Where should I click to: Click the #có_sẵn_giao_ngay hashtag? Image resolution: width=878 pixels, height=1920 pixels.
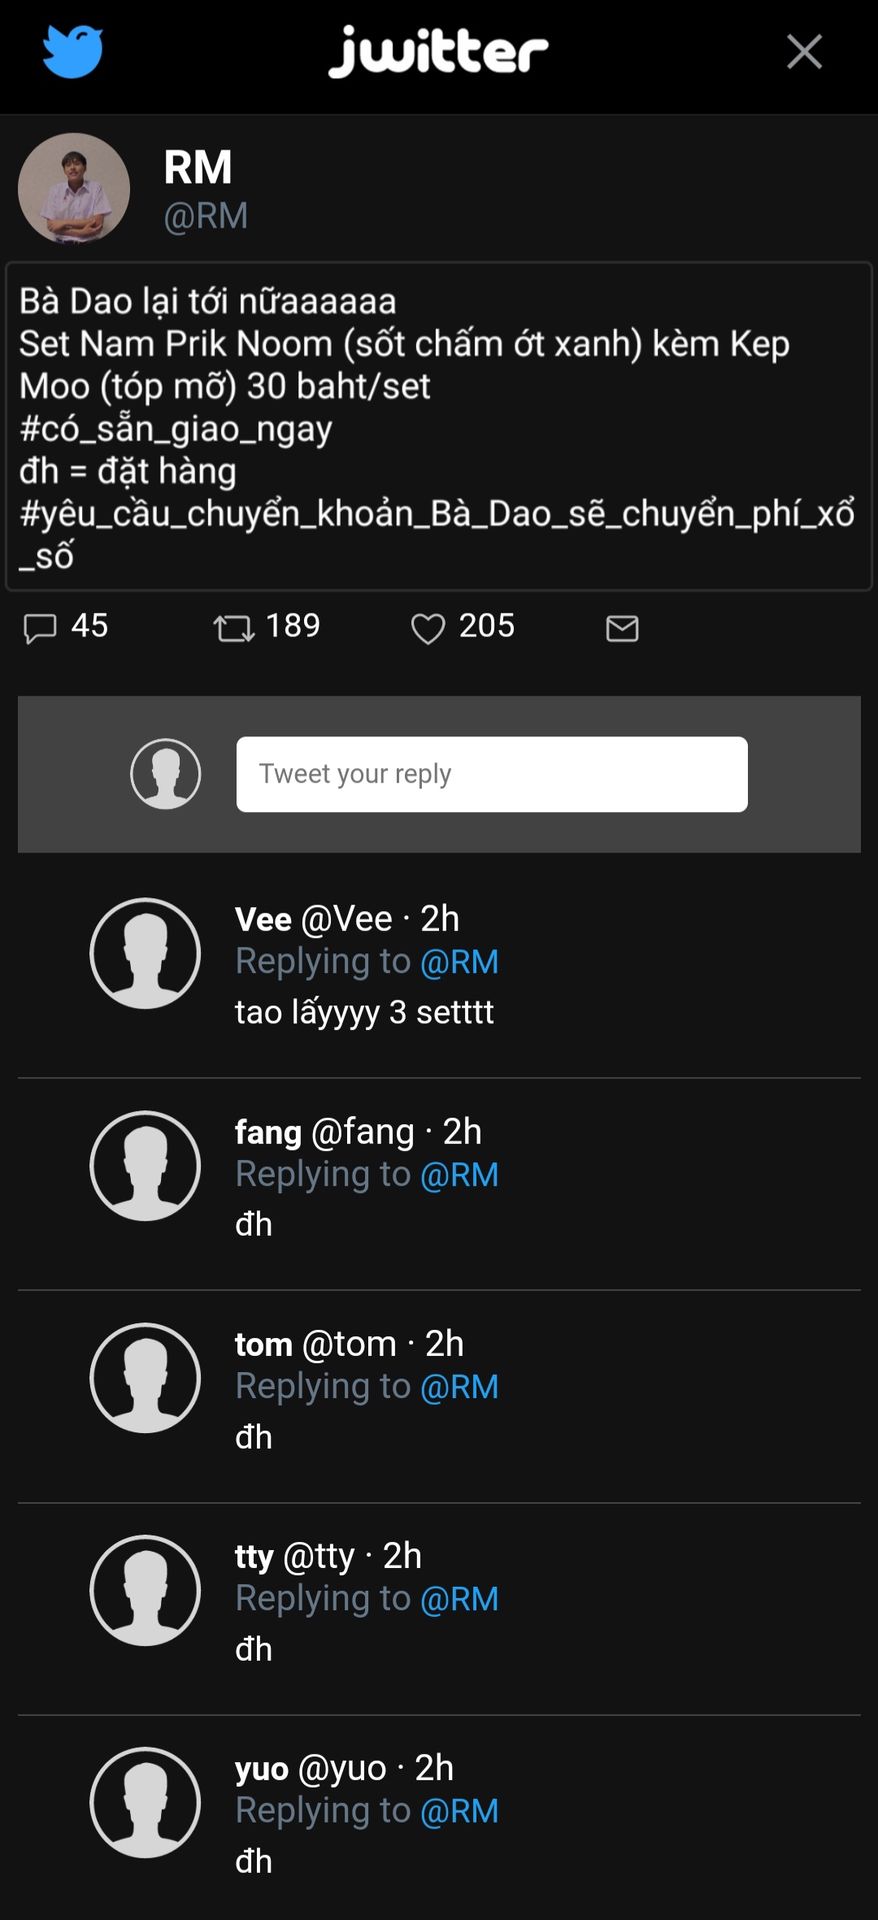(175, 428)
